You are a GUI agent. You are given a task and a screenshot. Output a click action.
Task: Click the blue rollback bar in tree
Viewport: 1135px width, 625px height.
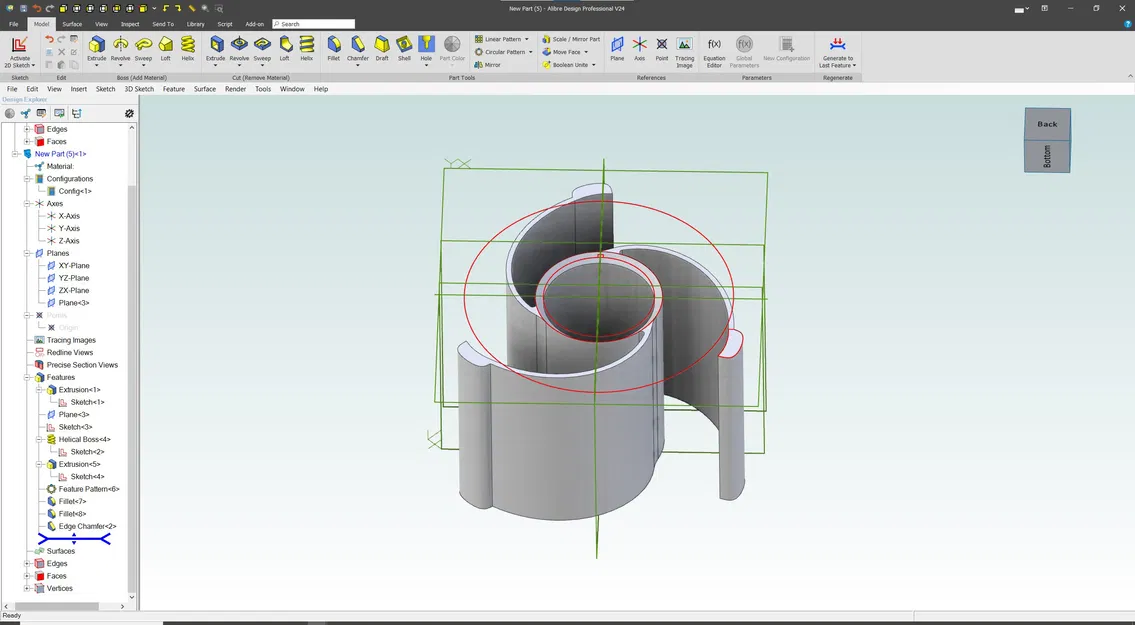pos(74,539)
